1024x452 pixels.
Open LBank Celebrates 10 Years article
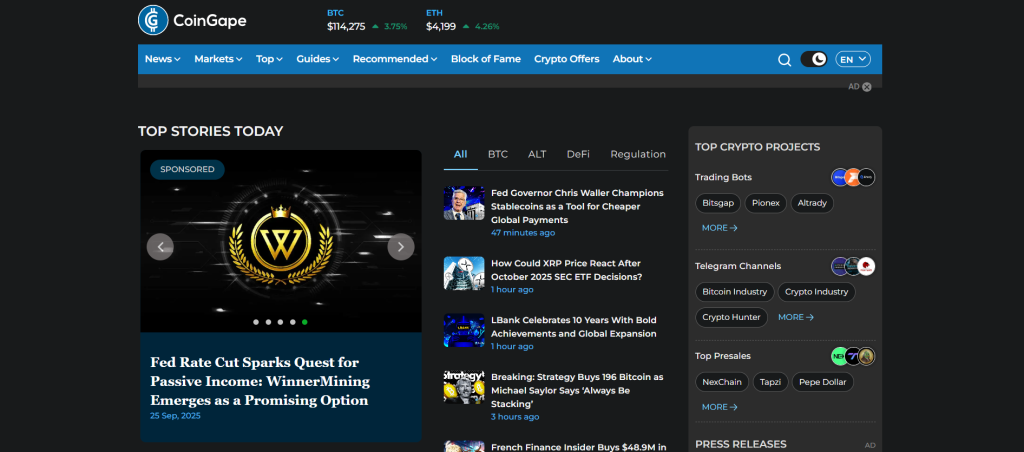[574, 327]
